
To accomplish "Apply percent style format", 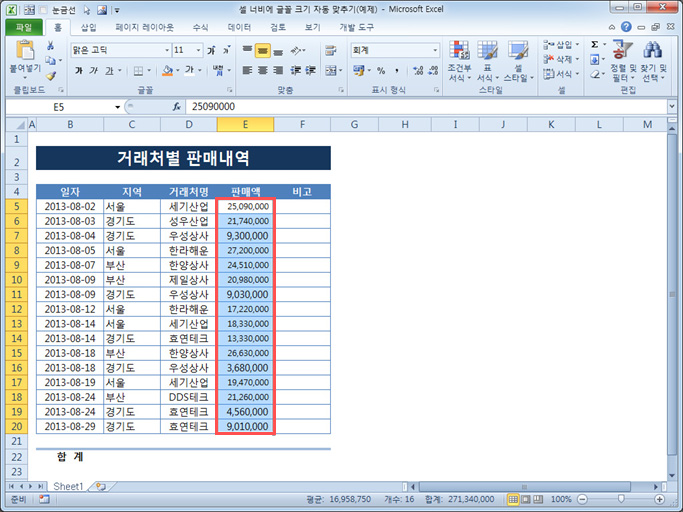I will click(x=381, y=70).
